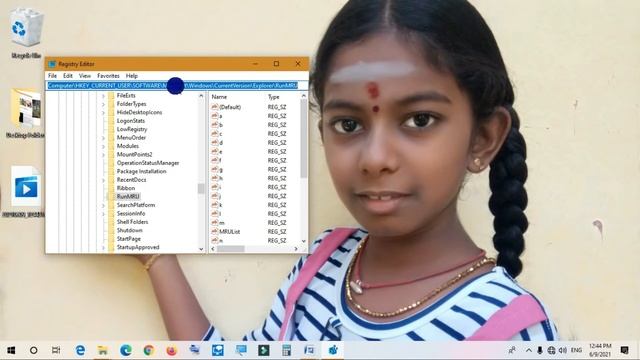
Task: Click the Cortana circle on the taskbar
Action: [34, 350]
